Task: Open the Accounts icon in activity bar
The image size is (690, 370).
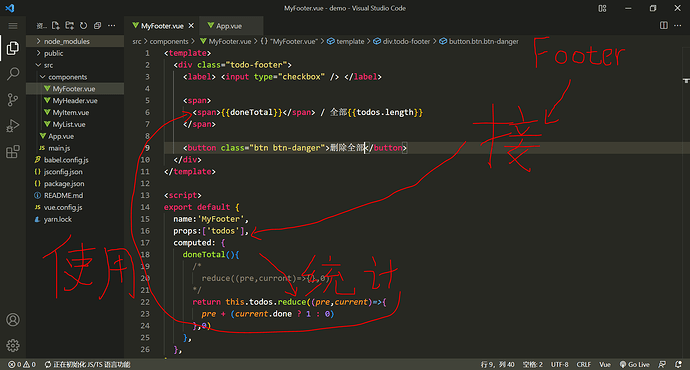Action: point(13,320)
